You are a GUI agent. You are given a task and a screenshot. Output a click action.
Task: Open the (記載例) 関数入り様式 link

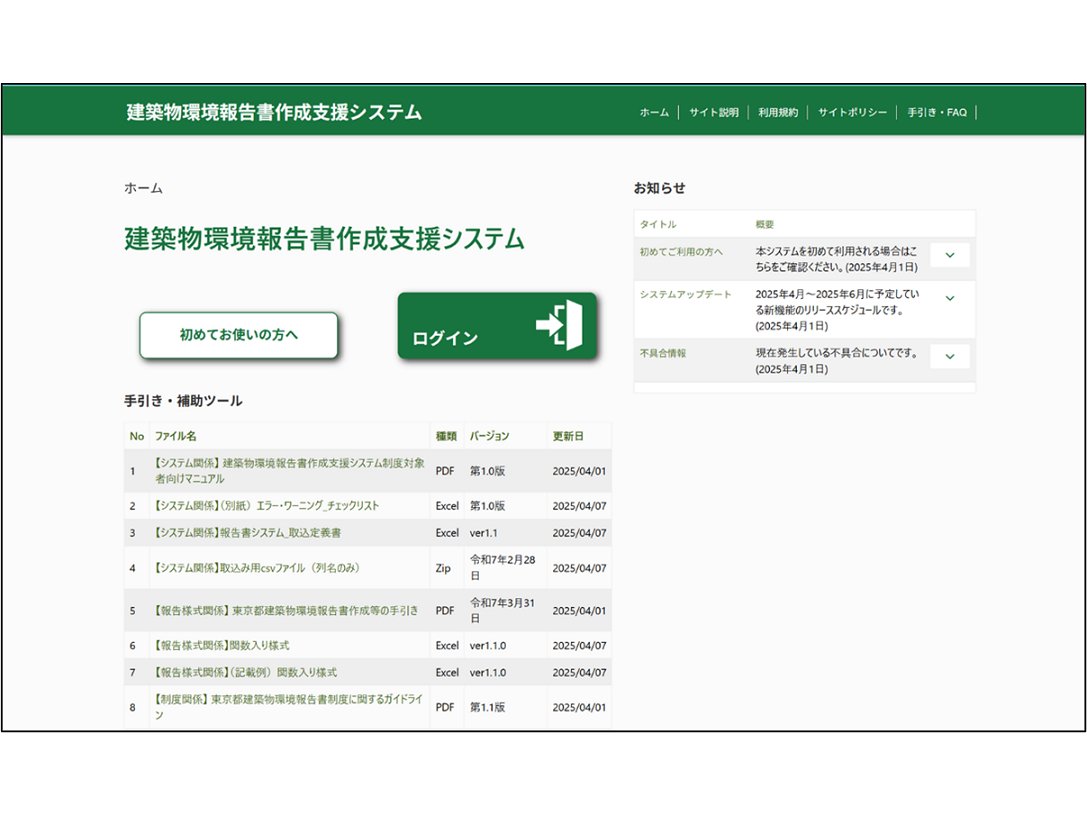[x=245, y=672]
